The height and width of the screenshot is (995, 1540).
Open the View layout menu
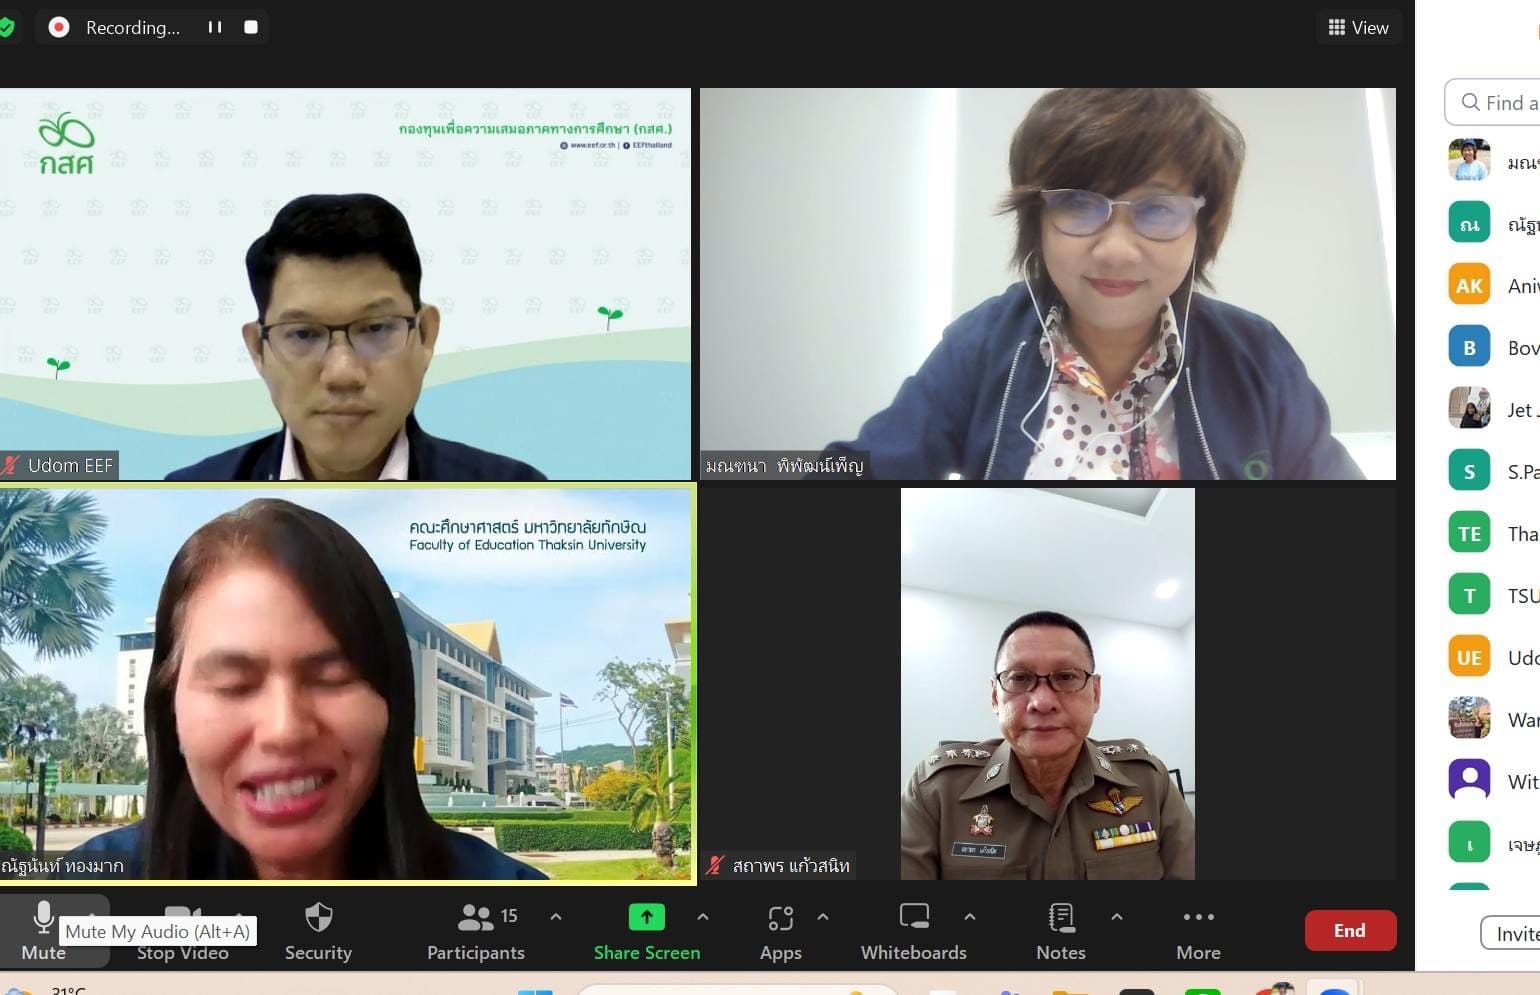[x=1358, y=27]
